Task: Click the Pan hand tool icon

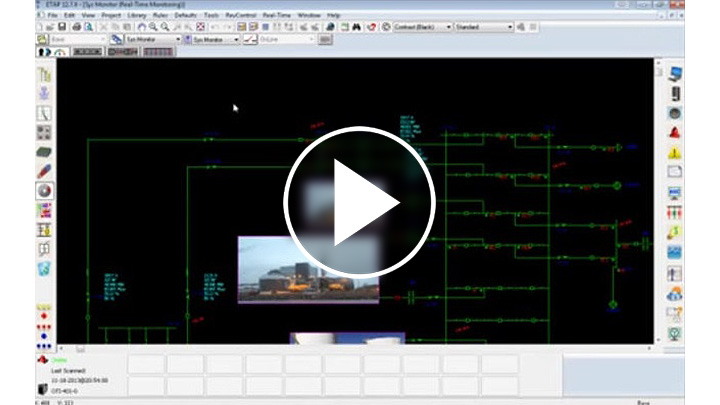Action: click(x=142, y=27)
